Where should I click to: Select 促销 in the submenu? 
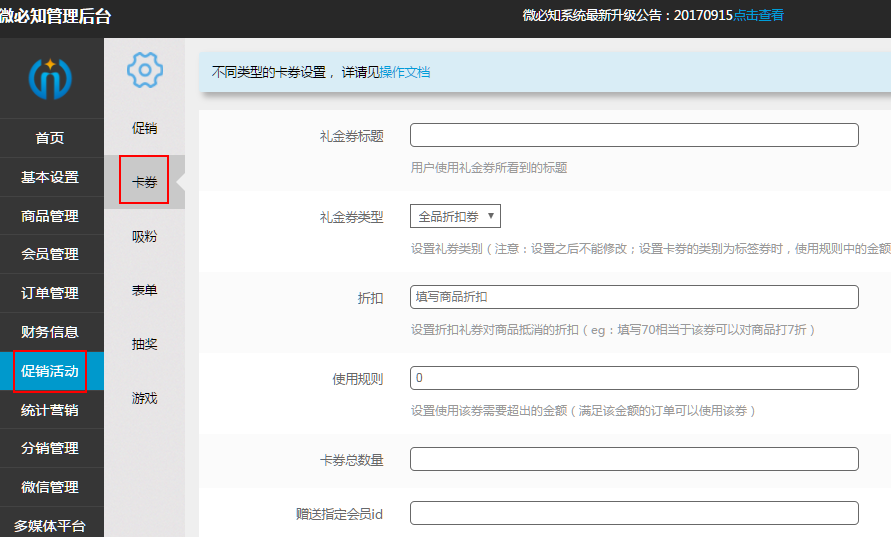pyautogui.click(x=144, y=128)
